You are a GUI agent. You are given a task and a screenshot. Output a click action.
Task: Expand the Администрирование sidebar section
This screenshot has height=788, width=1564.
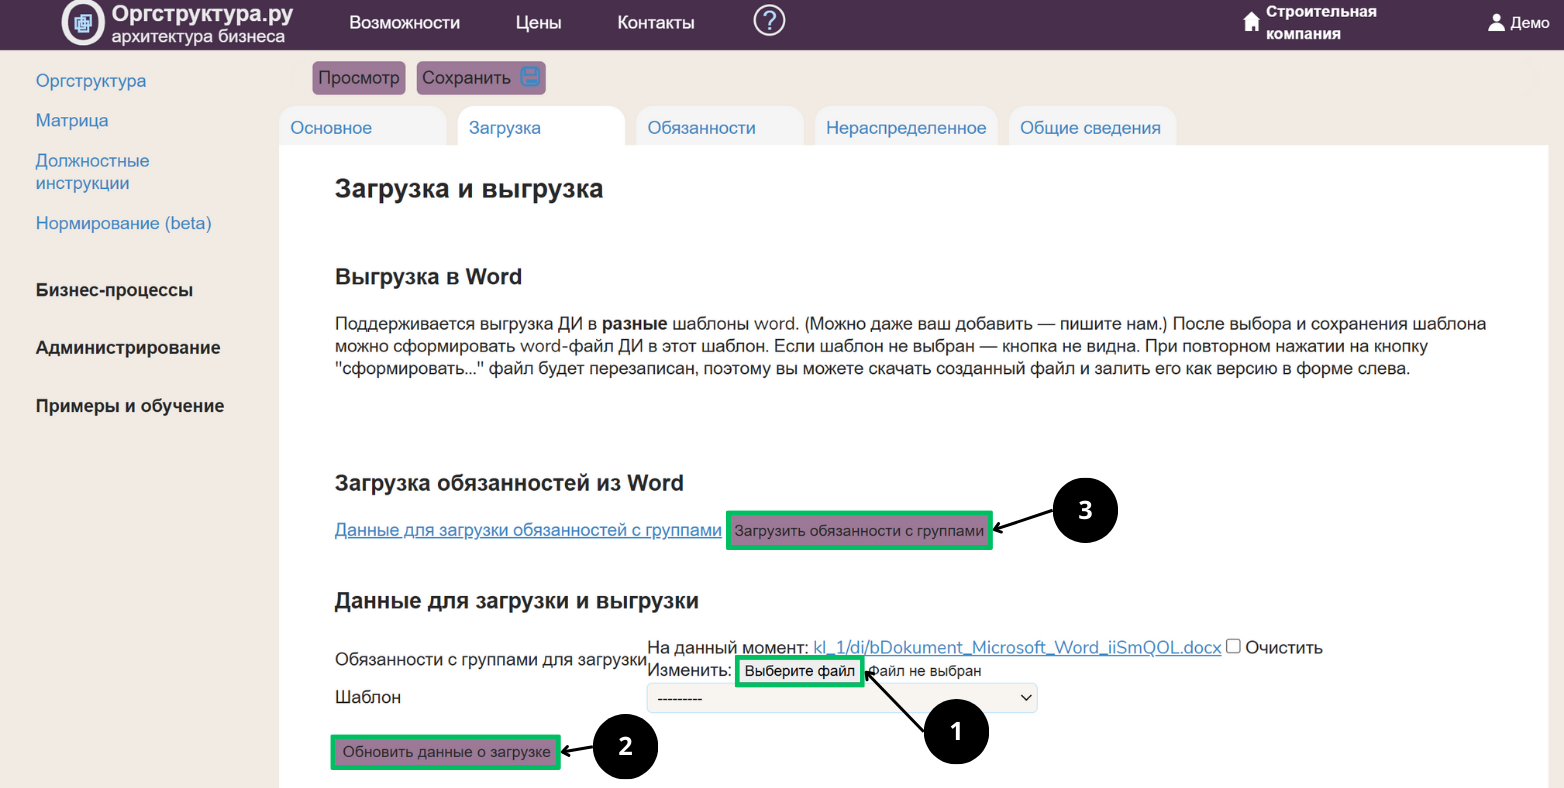click(x=128, y=348)
